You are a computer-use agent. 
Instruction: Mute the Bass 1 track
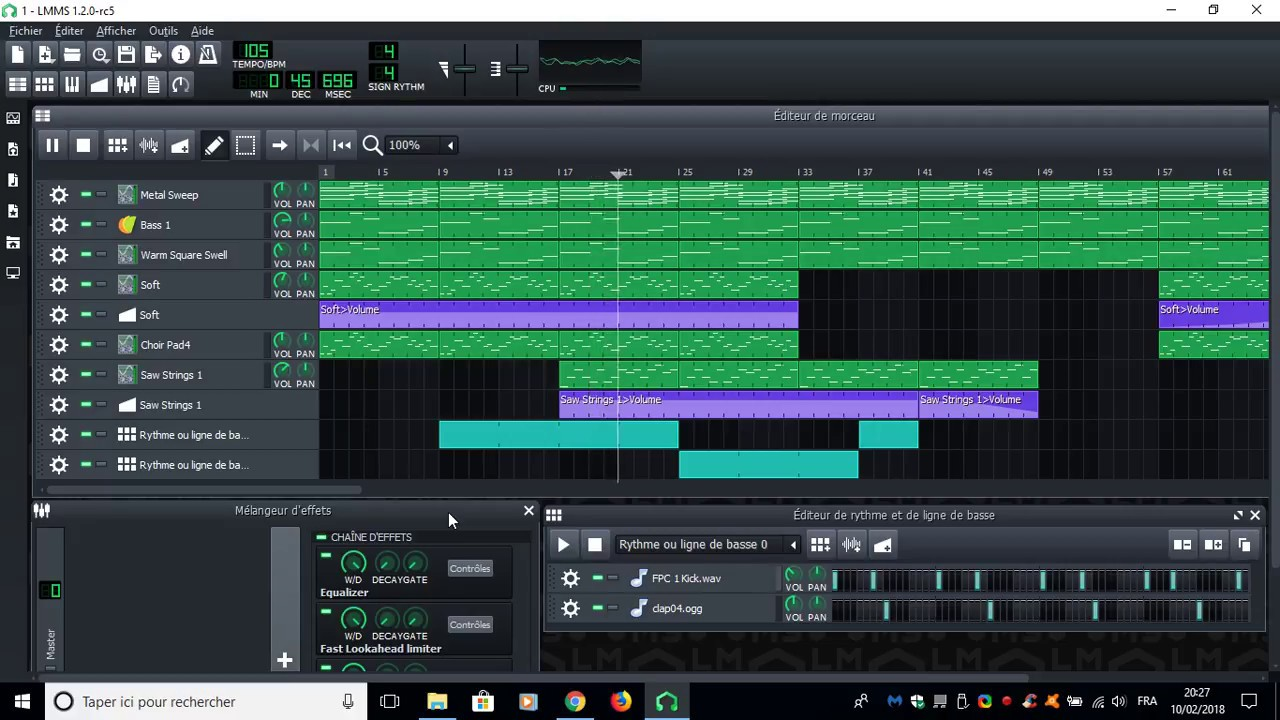(x=86, y=225)
